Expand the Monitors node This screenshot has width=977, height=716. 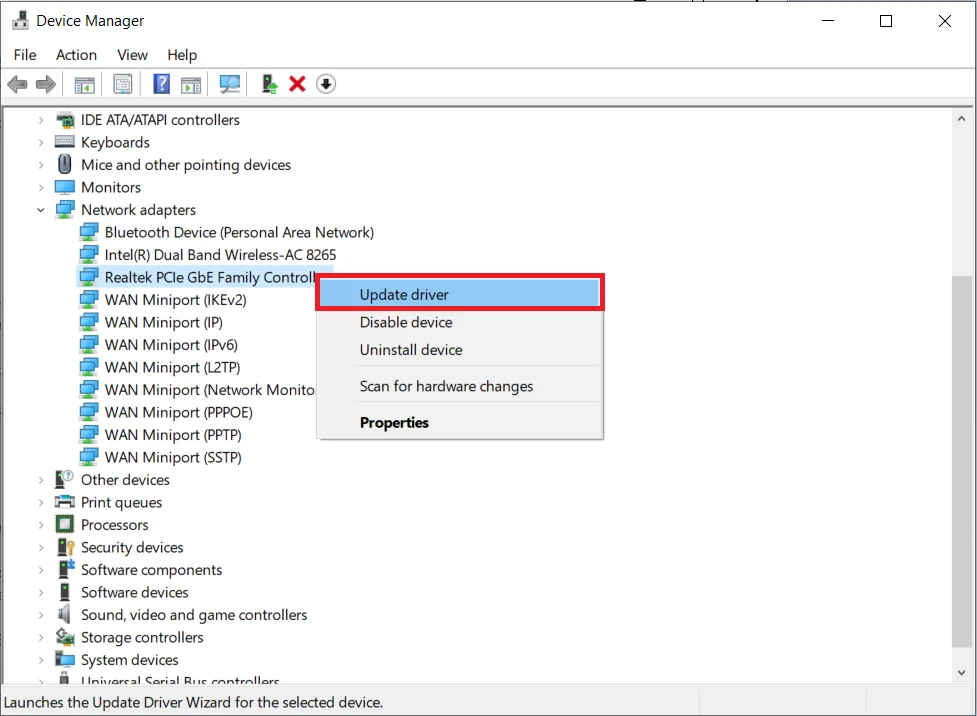pyautogui.click(x=41, y=188)
